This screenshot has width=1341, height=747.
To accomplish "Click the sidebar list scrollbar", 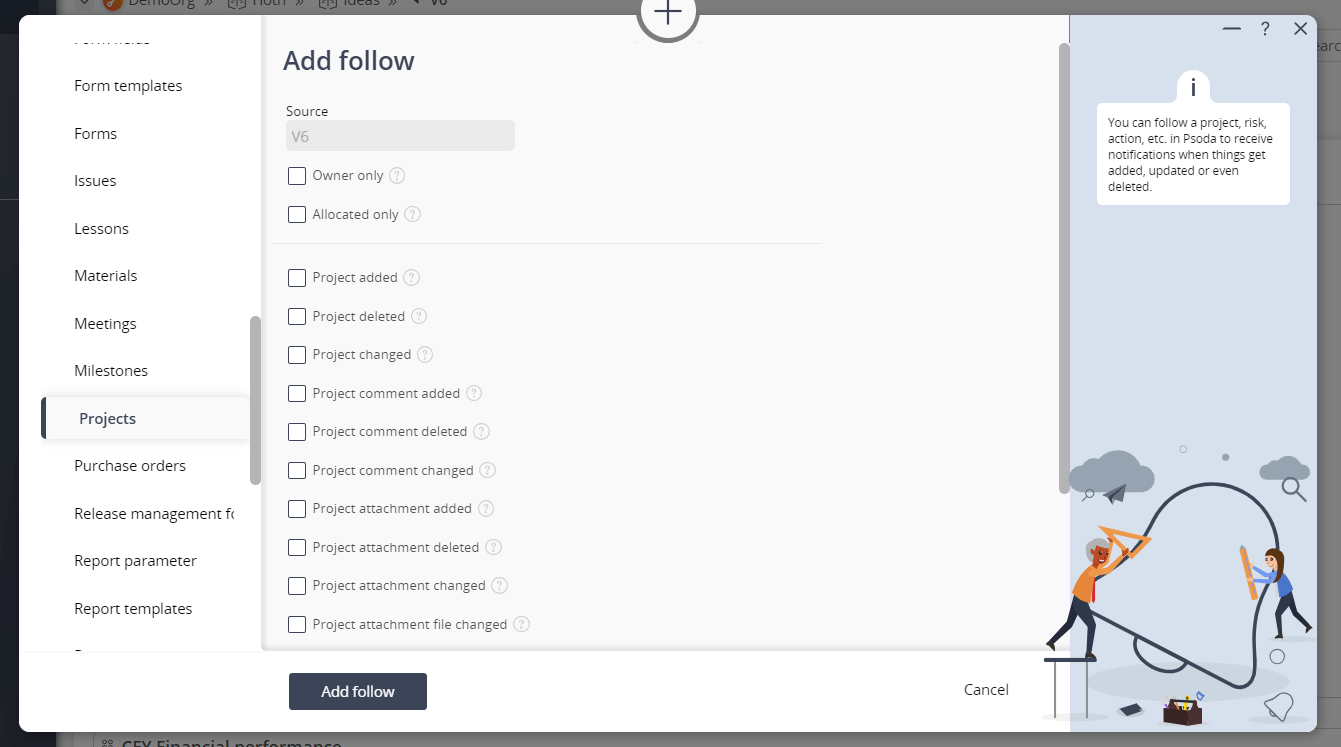I will pyautogui.click(x=255, y=400).
